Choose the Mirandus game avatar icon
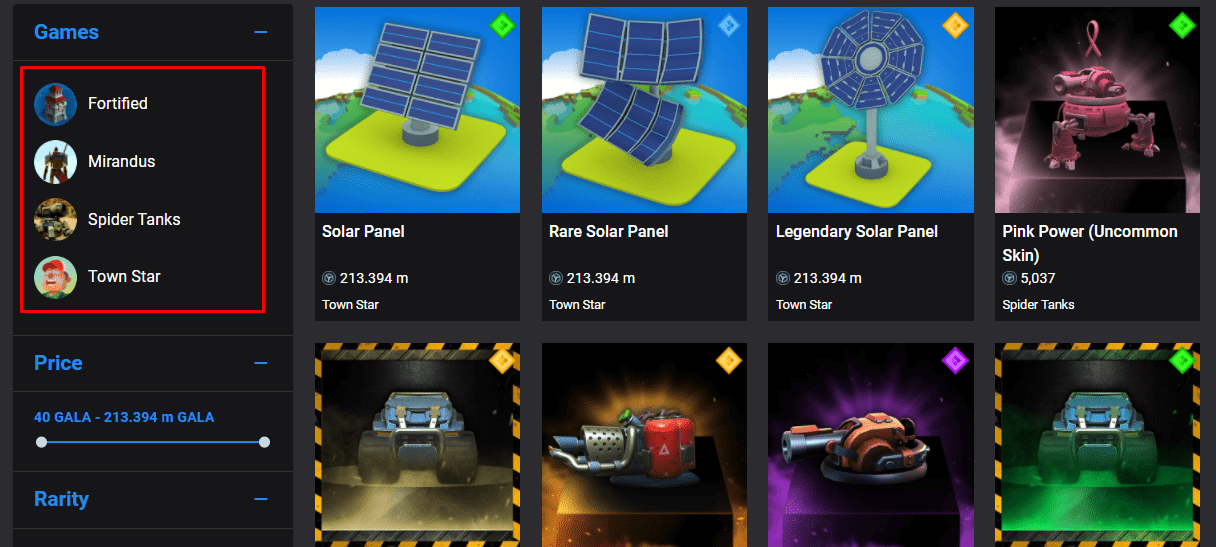 [x=55, y=162]
